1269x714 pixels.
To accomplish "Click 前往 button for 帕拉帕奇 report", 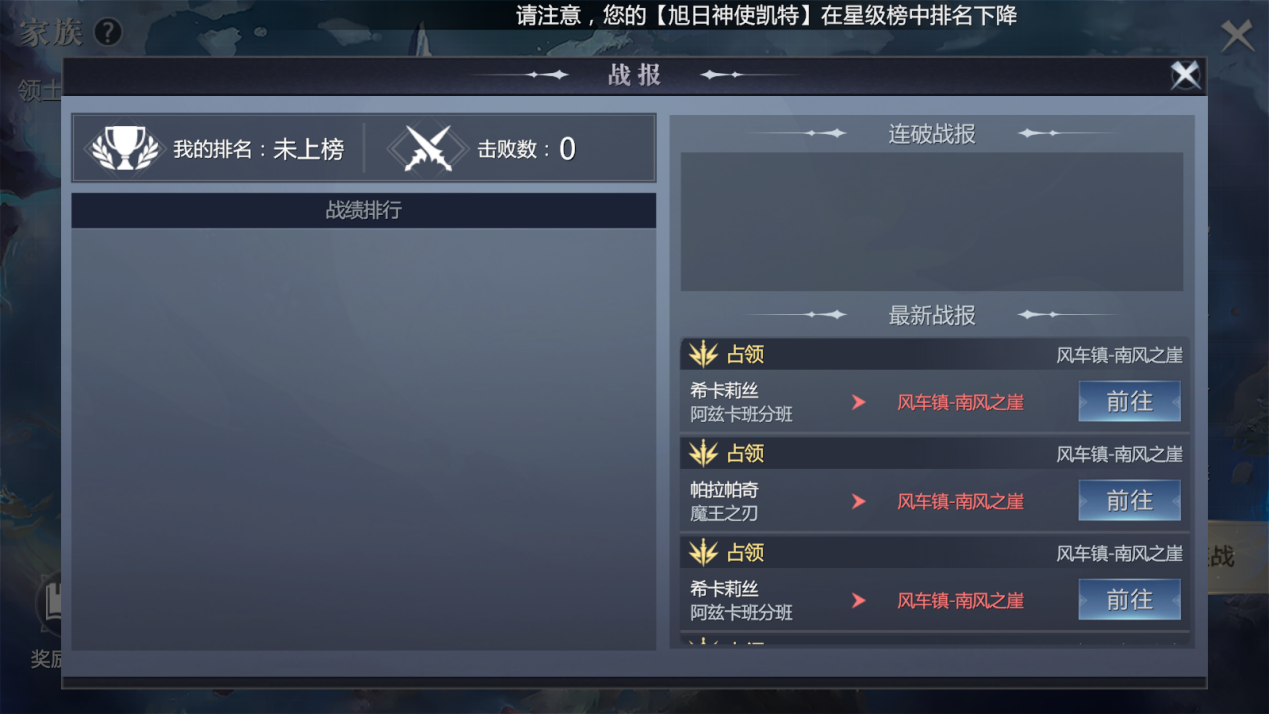I will click(1129, 500).
